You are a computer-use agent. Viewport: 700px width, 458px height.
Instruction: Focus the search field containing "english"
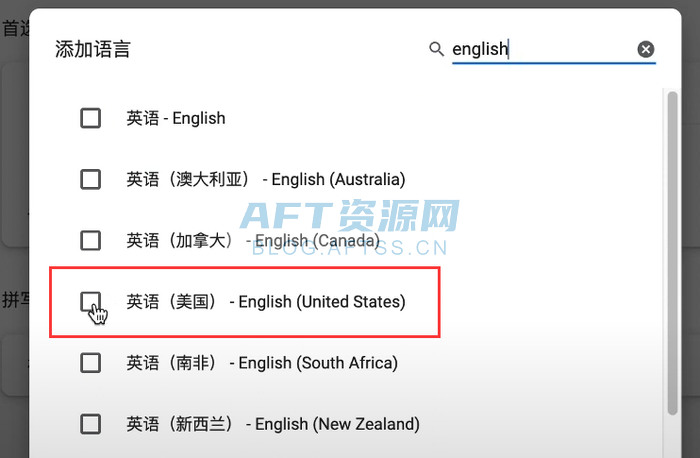[540, 49]
